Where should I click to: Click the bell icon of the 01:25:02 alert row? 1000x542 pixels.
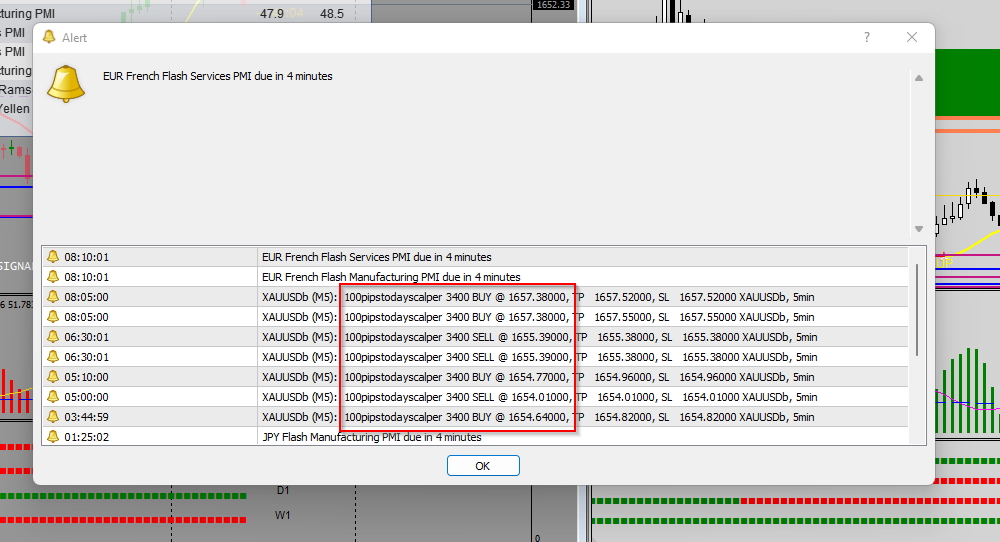tap(53, 436)
